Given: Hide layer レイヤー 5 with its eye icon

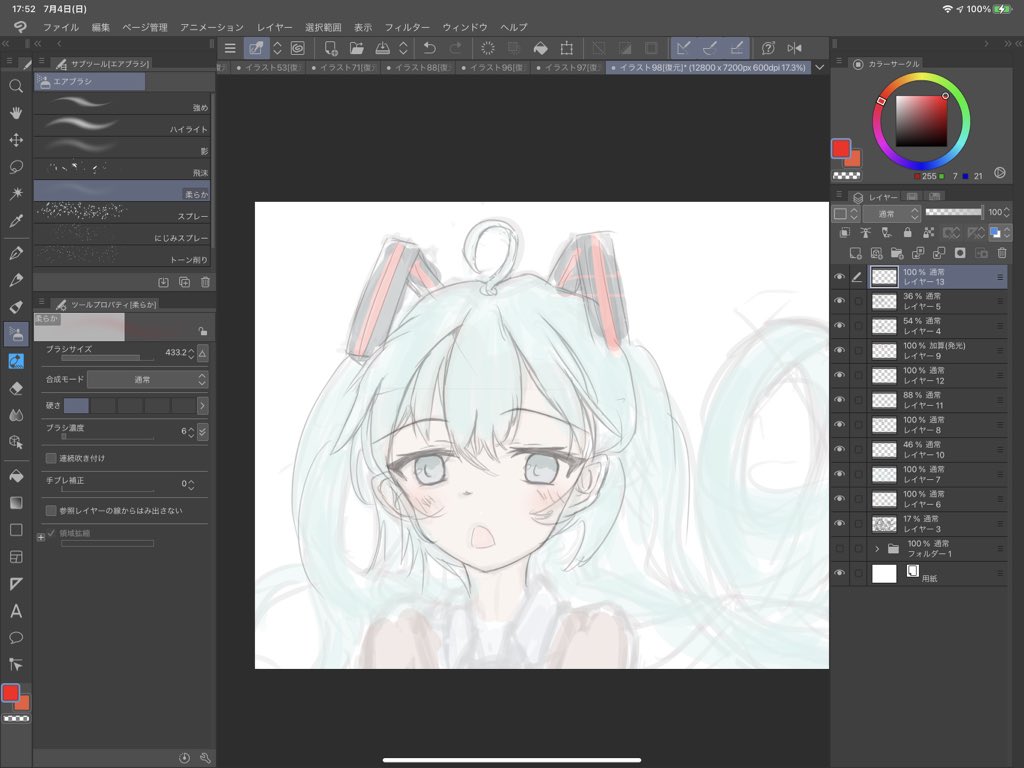Looking at the screenshot, I should pyautogui.click(x=840, y=301).
